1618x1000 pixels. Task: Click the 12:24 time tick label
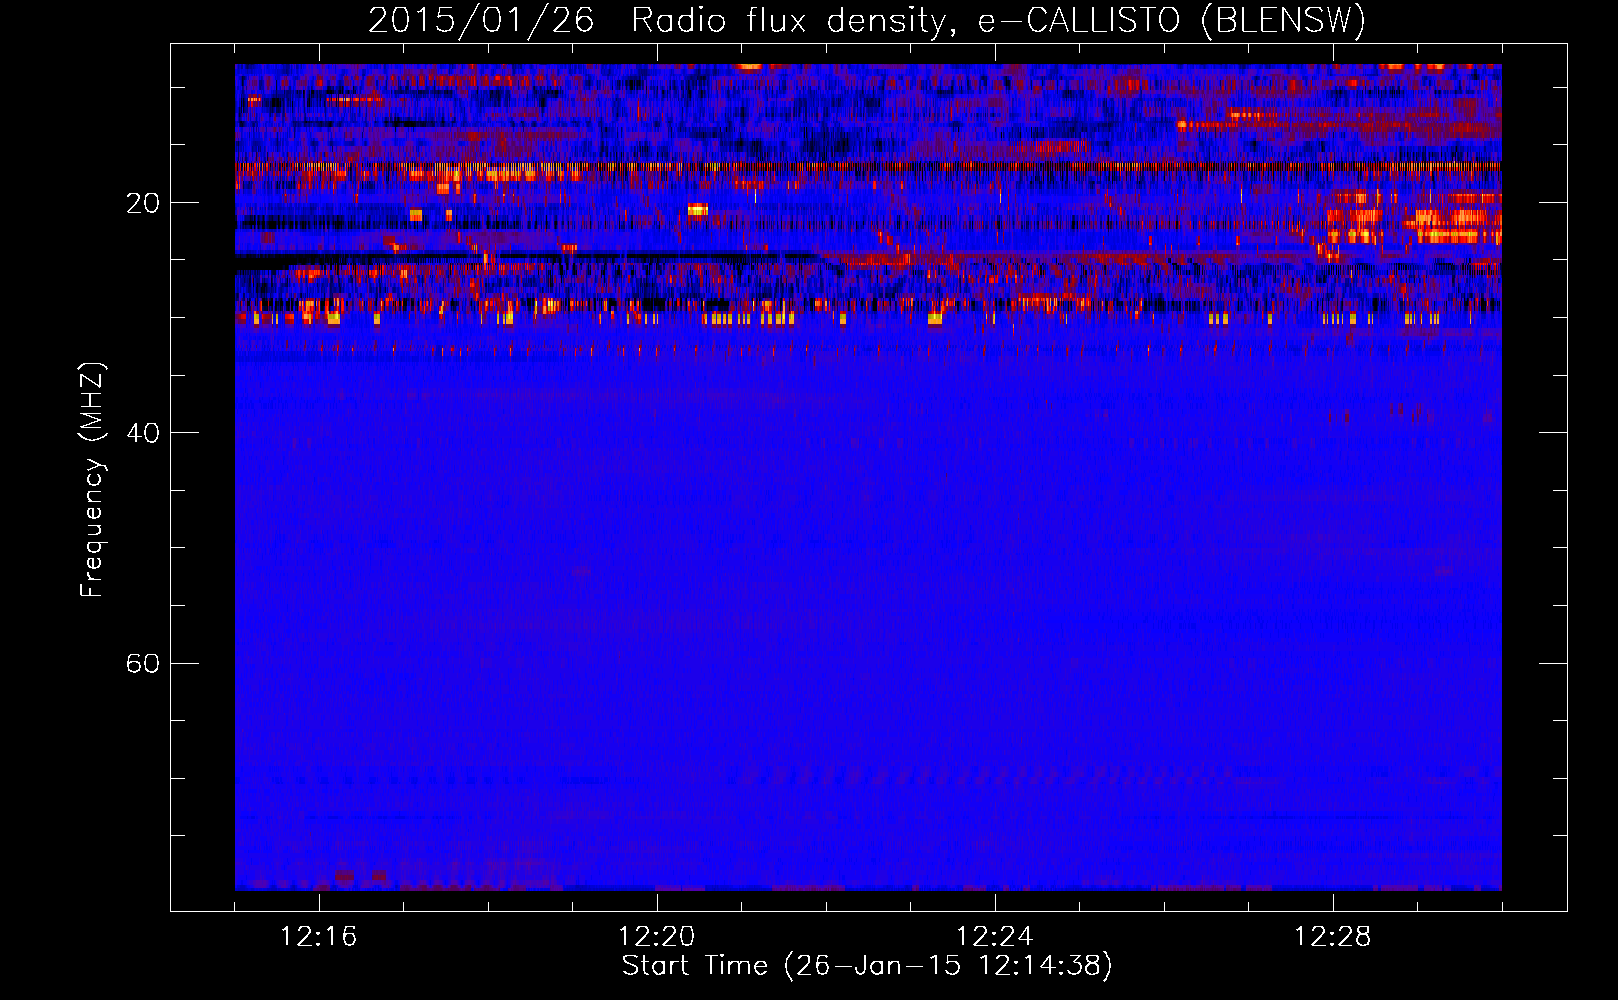pyautogui.click(x=995, y=937)
